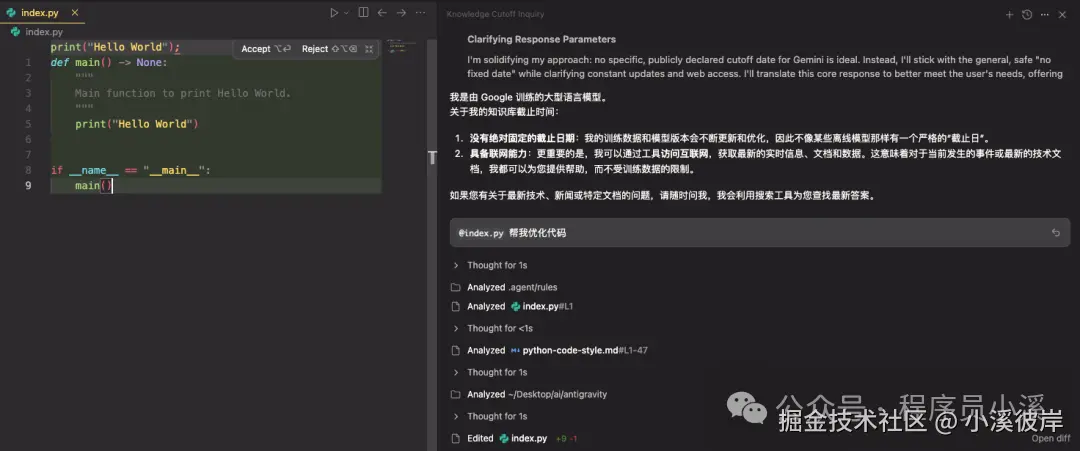Open agent panel more options ellipsis

[x=1045, y=14]
